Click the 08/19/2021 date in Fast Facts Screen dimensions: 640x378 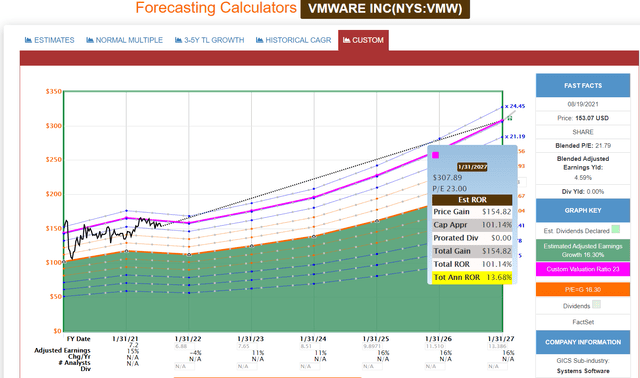(x=583, y=104)
